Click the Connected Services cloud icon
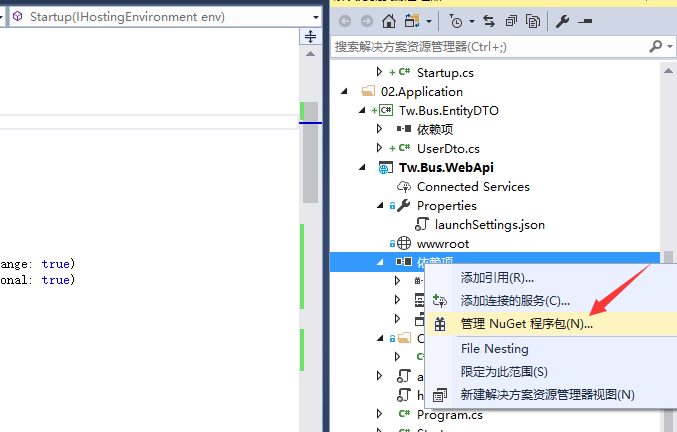The image size is (677, 432). pyautogui.click(x=404, y=186)
